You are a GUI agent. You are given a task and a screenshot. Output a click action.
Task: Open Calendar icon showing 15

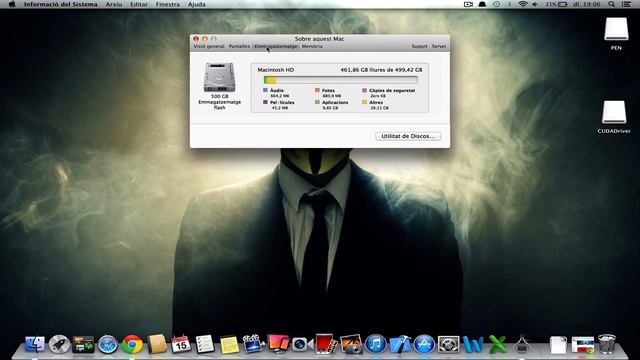click(x=181, y=344)
